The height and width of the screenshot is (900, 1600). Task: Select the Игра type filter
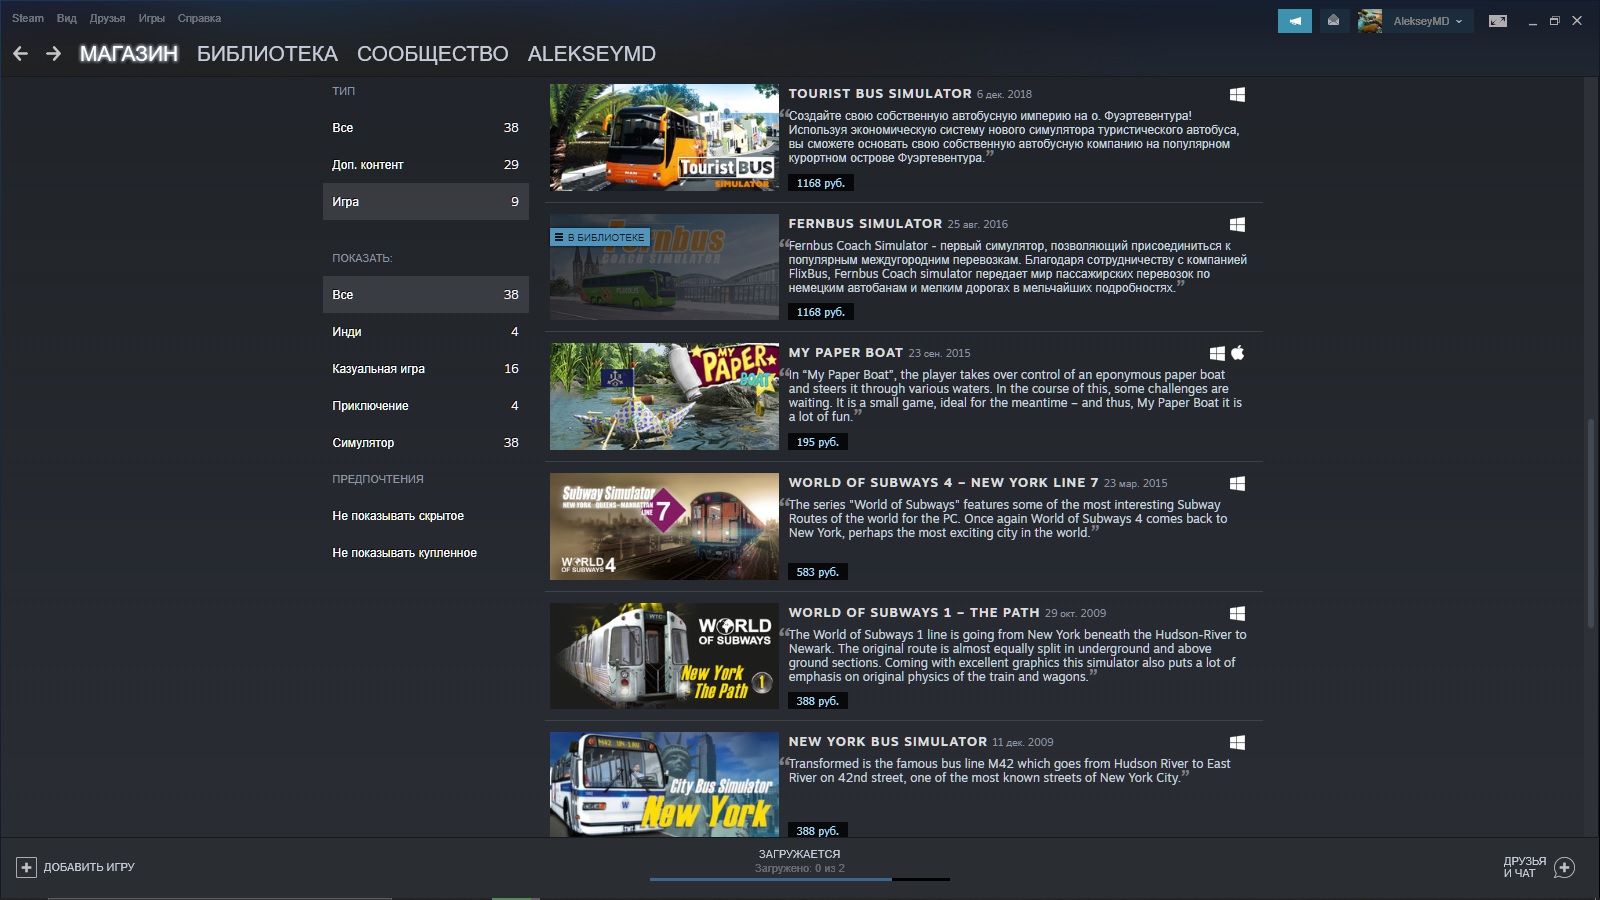[x=426, y=202]
